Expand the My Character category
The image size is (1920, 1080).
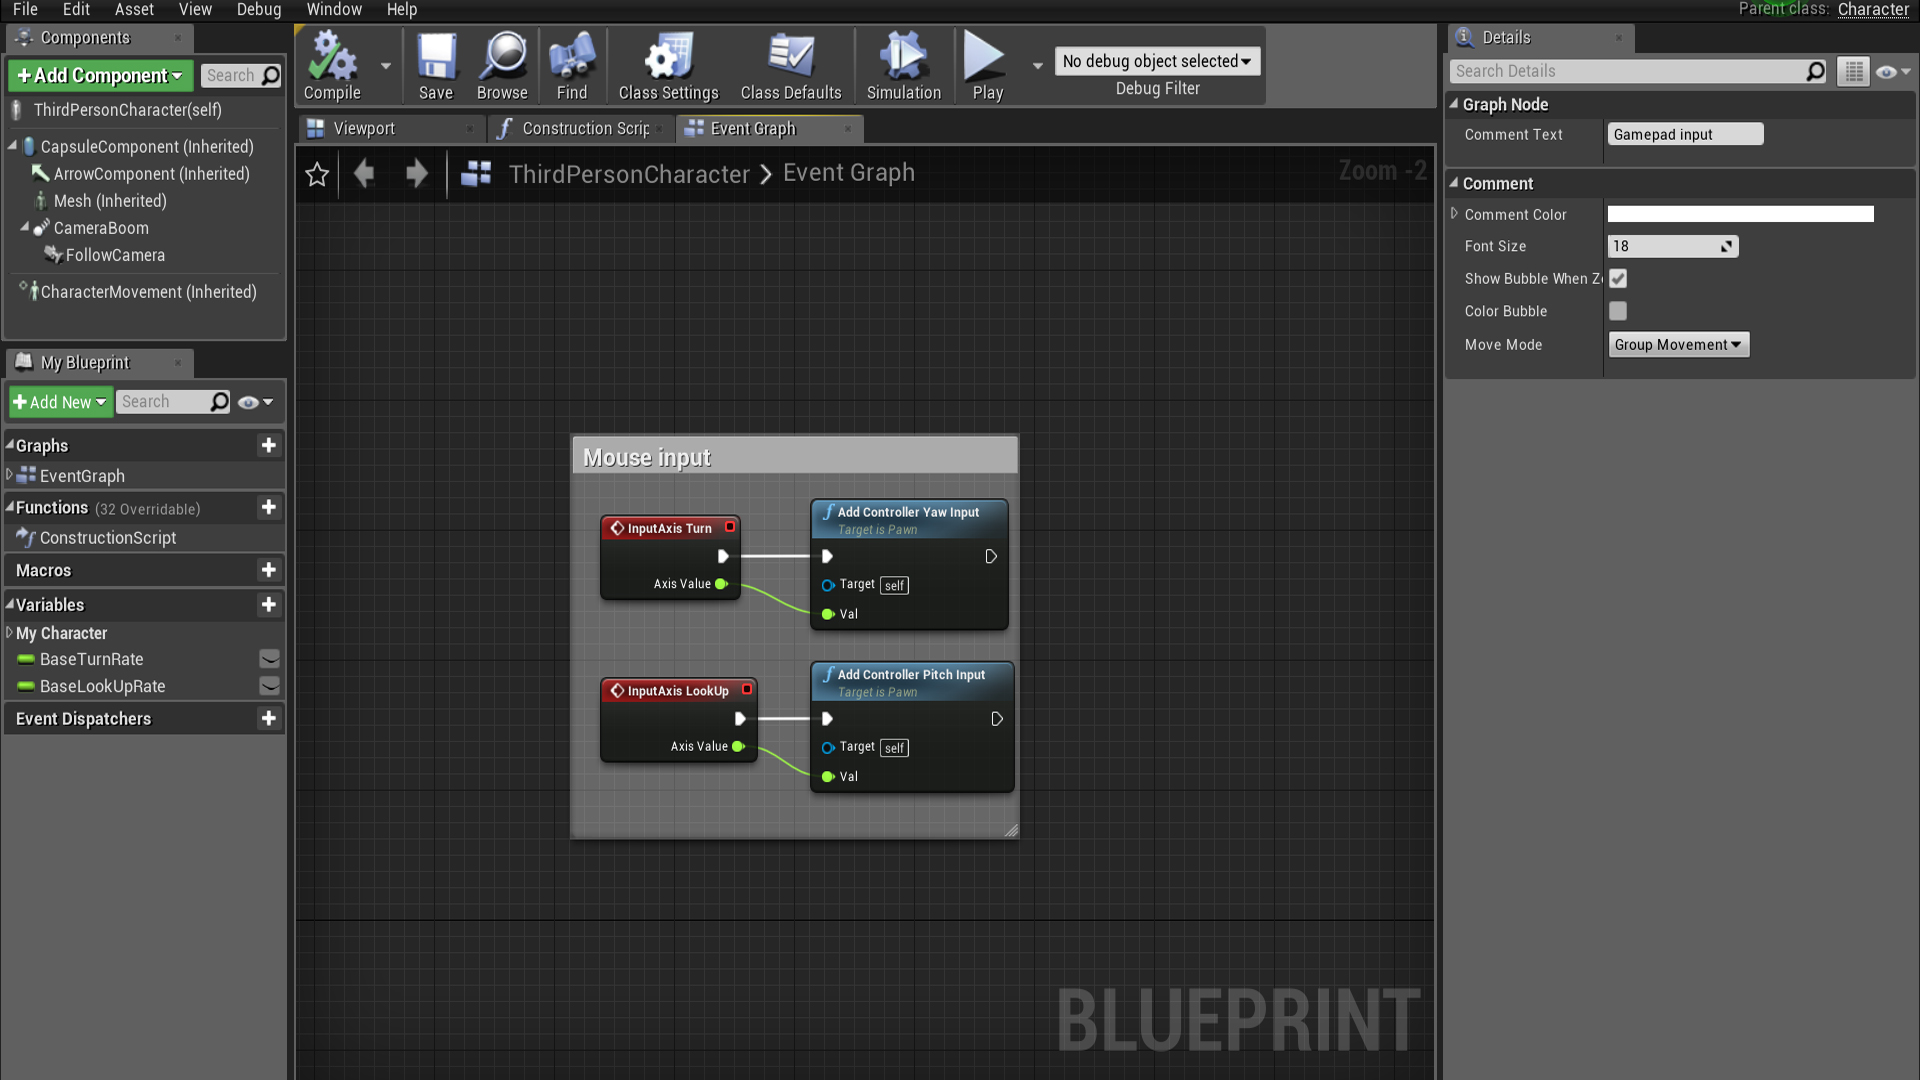tap(10, 633)
